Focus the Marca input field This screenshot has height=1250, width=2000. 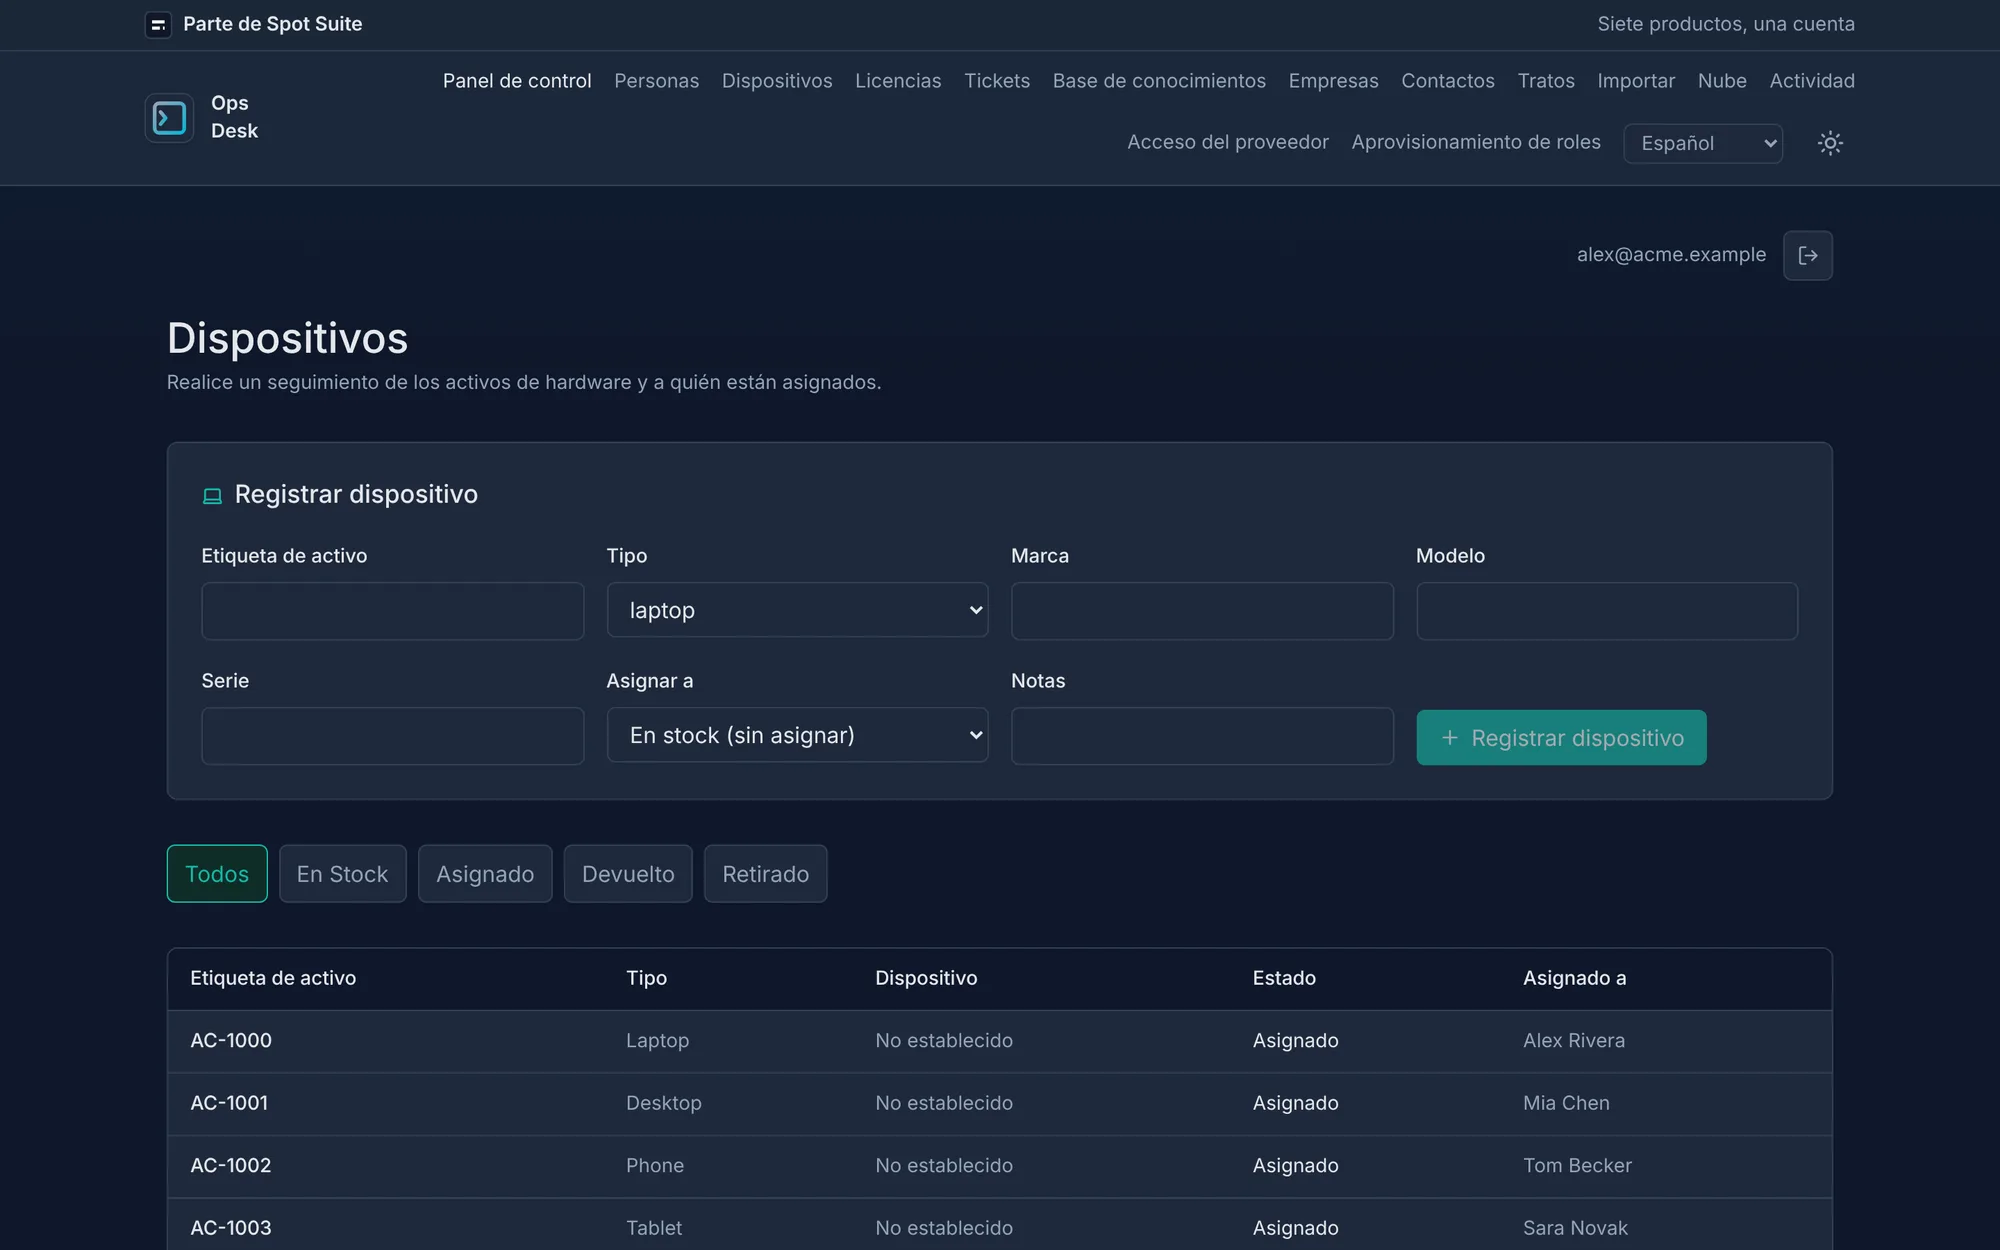pyautogui.click(x=1202, y=611)
